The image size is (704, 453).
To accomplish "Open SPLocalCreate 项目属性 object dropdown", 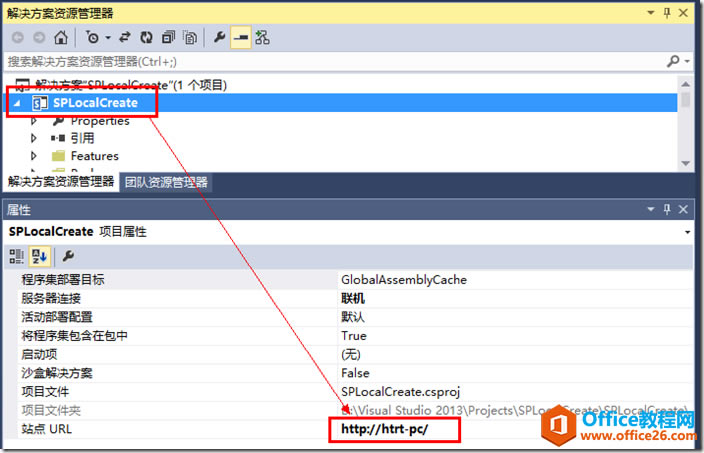I will [687, 232].
